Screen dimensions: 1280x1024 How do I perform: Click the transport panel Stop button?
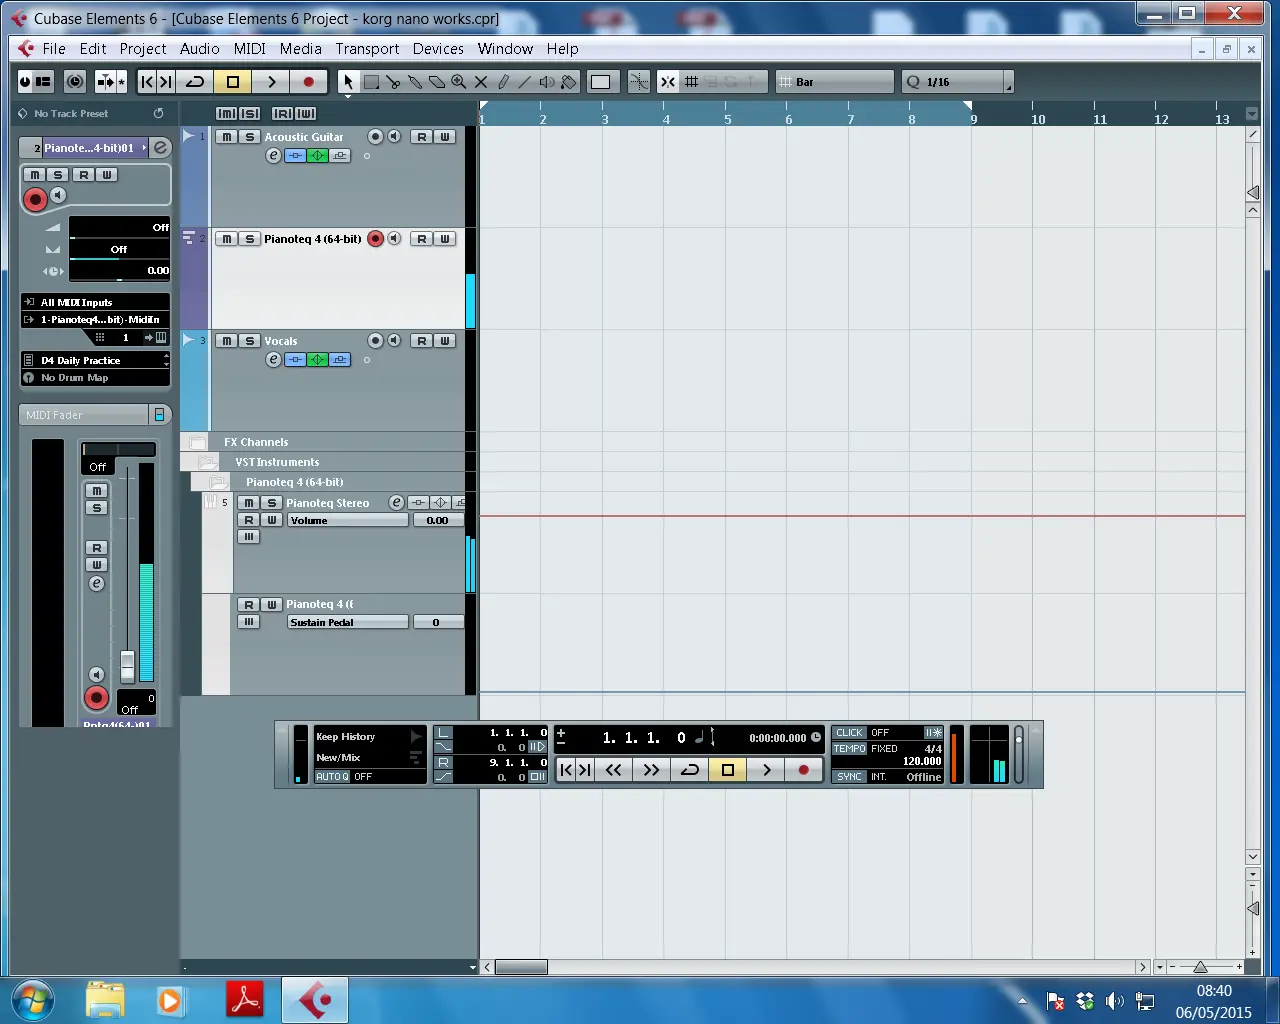click(x=728, y=769)
